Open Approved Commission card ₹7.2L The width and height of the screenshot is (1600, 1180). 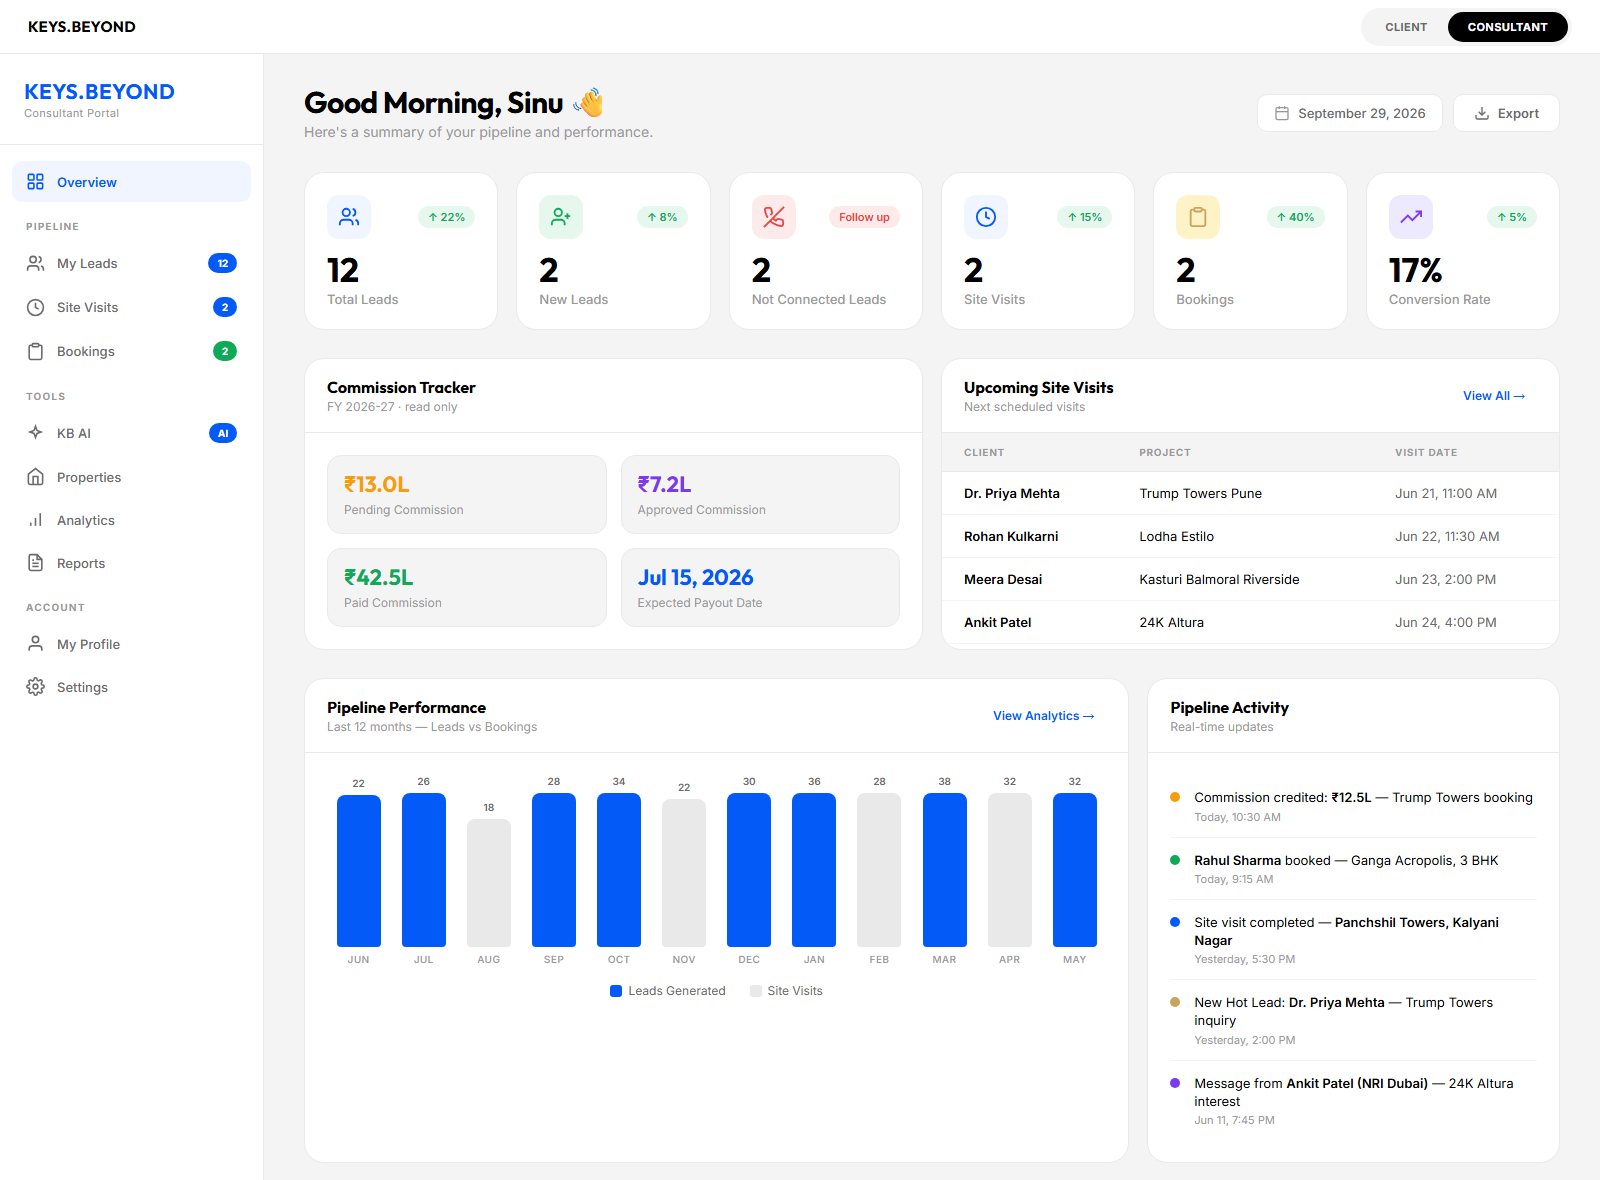(760, 494)
